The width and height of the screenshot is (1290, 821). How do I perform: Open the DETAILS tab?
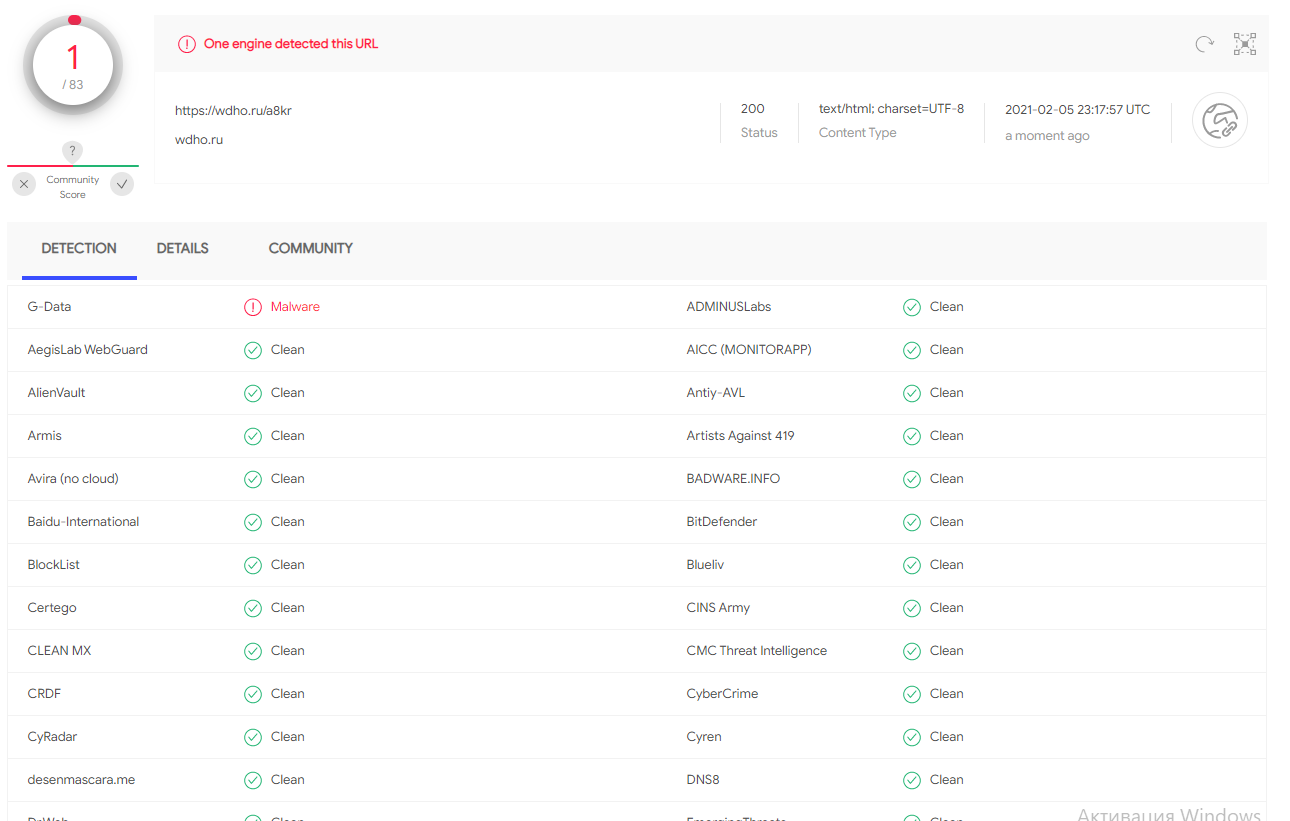(x=183, y=248)
